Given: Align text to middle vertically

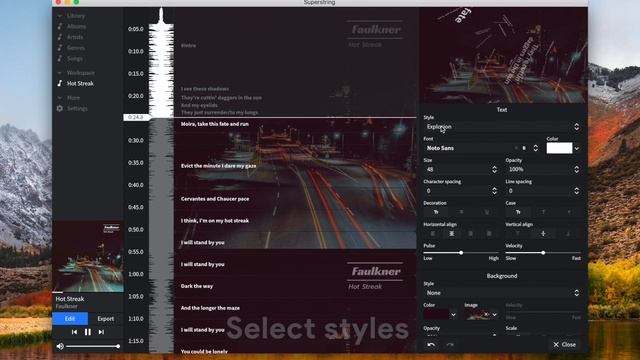Looking at the screenshot, I should pyautogui.click(x=543, y=234).
